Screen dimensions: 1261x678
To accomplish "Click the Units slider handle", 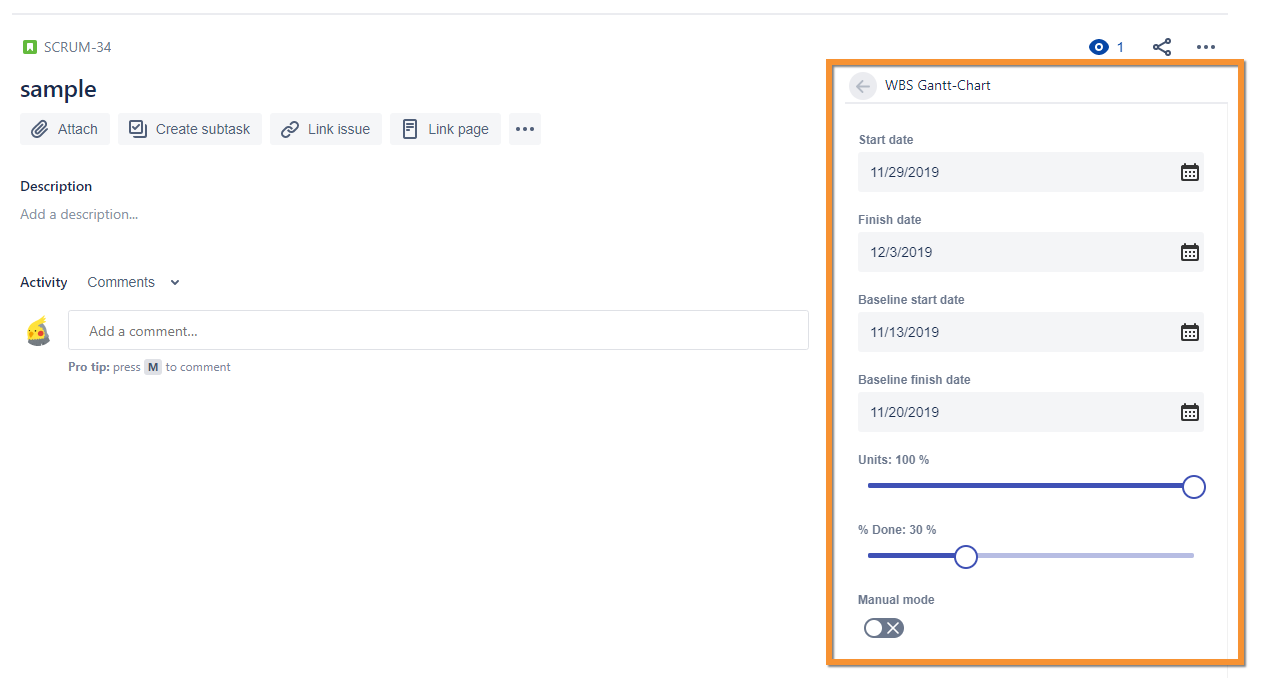I will pos(1193,487).
